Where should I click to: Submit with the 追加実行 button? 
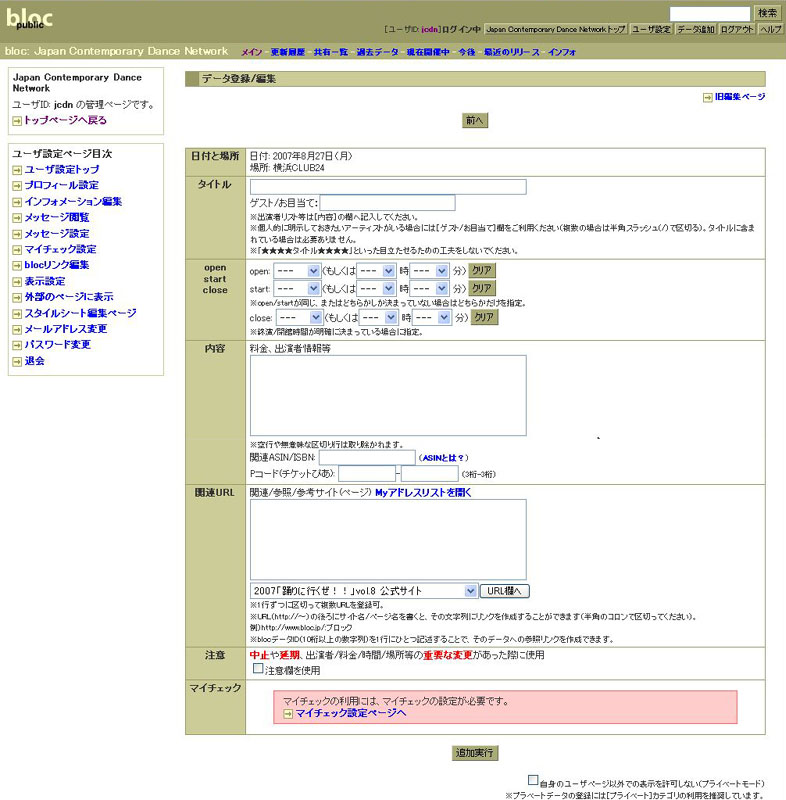[x=474, y=753]
